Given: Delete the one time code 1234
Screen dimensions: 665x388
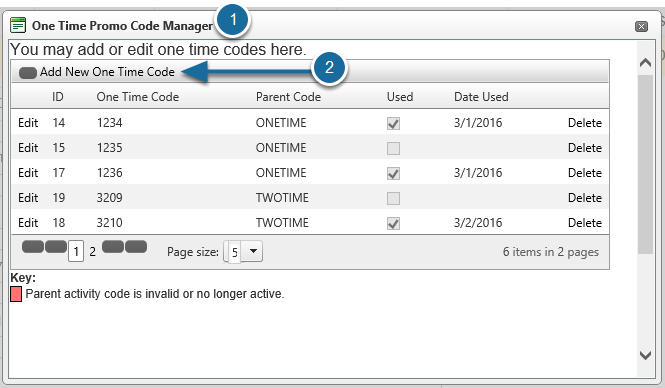Looking at the screenshot, I should pos(585,123).
